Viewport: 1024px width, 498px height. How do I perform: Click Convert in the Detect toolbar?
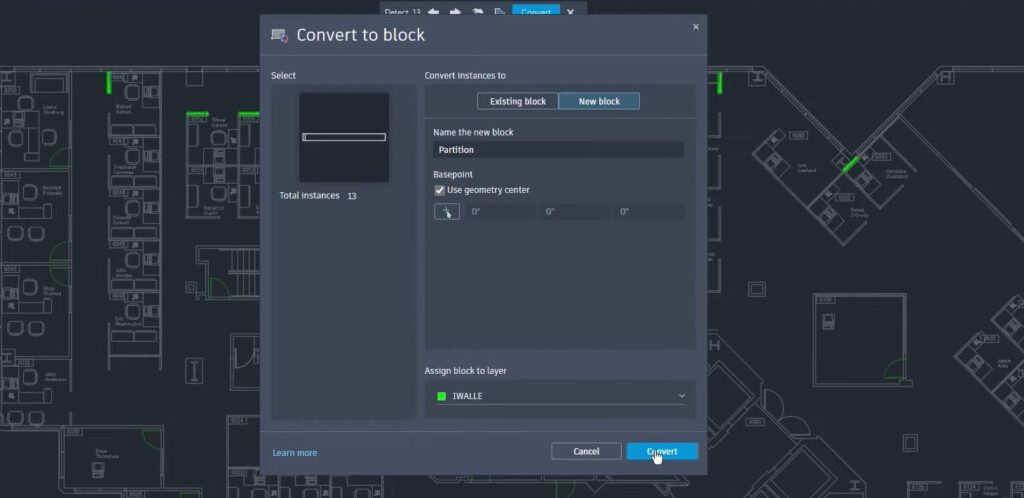[536, 12]
